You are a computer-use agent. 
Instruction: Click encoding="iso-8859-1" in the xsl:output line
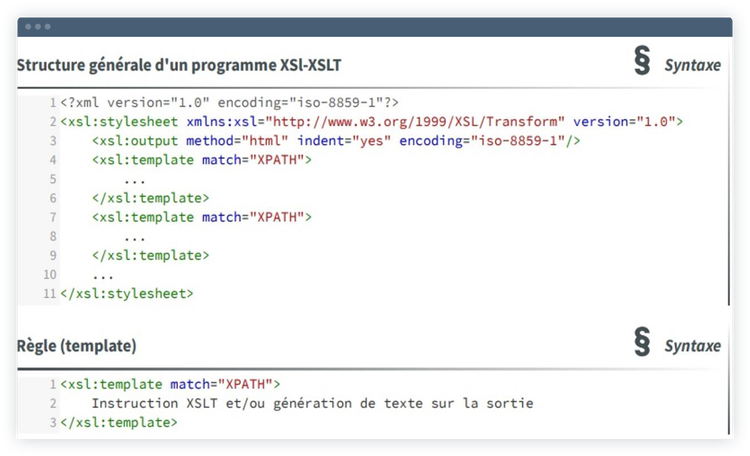pyautogui.click(x=482, y=141)
